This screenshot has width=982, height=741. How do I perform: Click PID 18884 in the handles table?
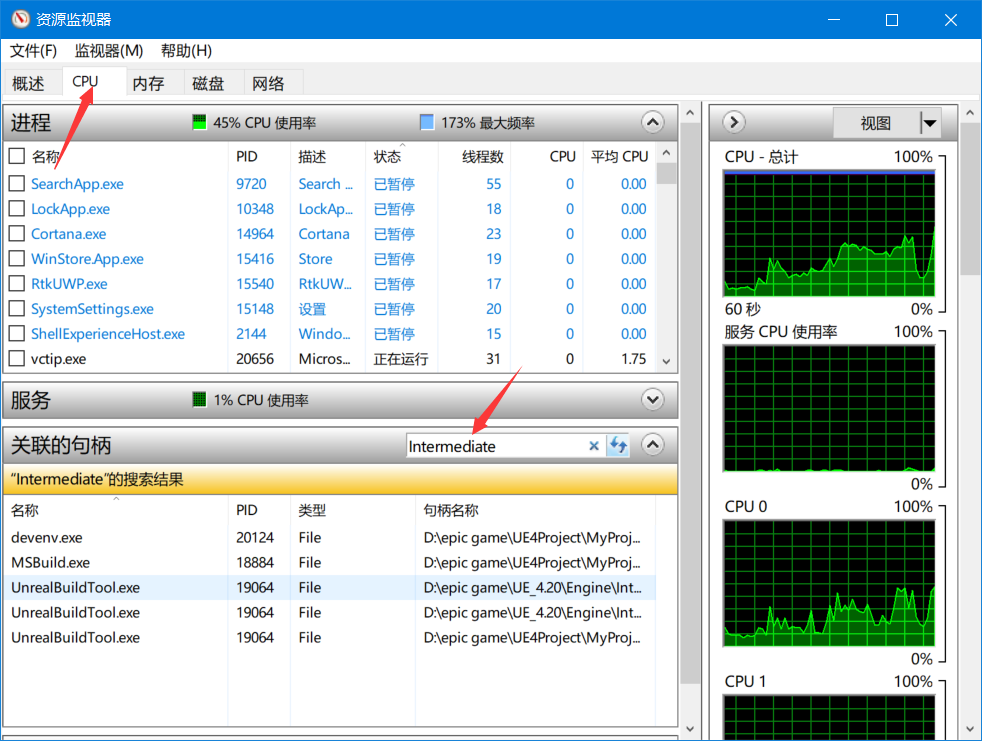click(254, 562)
